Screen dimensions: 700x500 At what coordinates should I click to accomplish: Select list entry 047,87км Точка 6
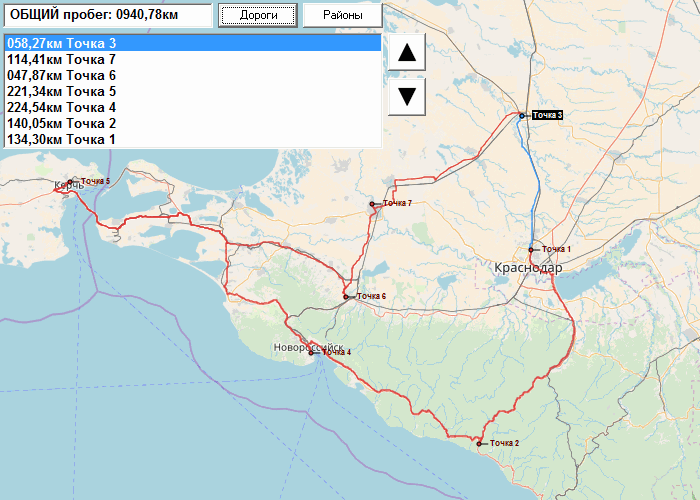click(x=193, y=75)
